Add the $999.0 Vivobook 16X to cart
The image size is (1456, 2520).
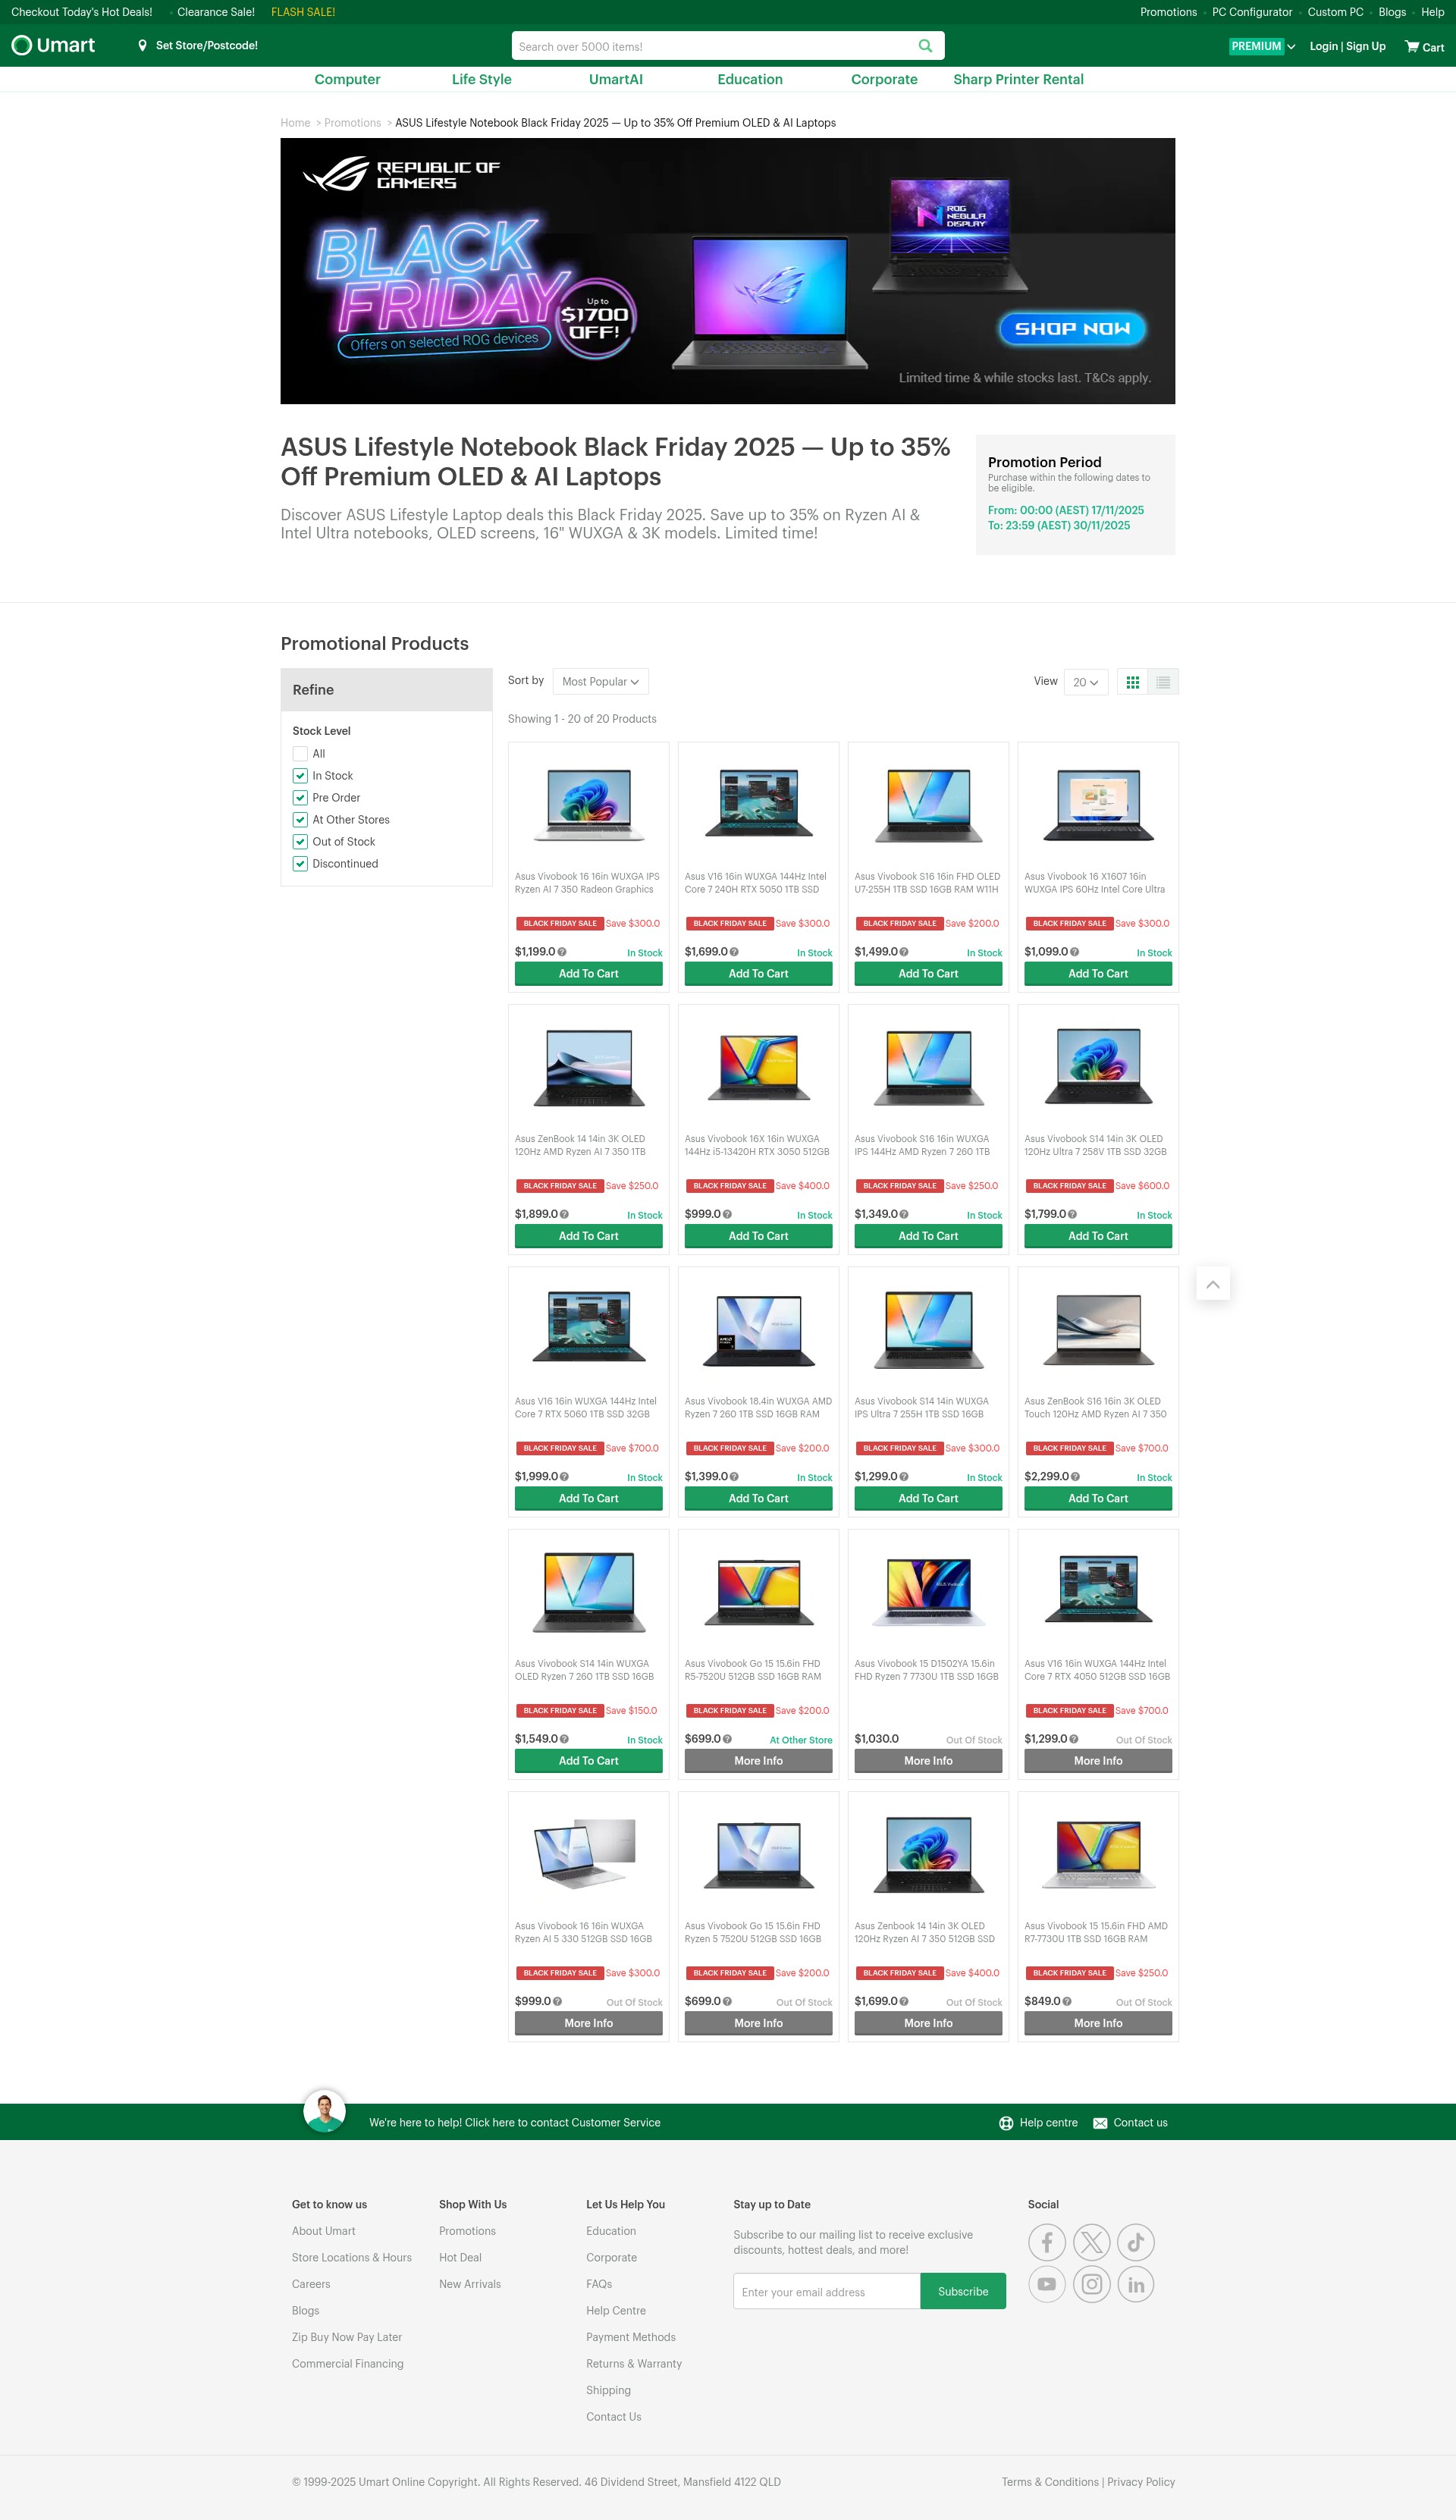tap(758, 1237)
